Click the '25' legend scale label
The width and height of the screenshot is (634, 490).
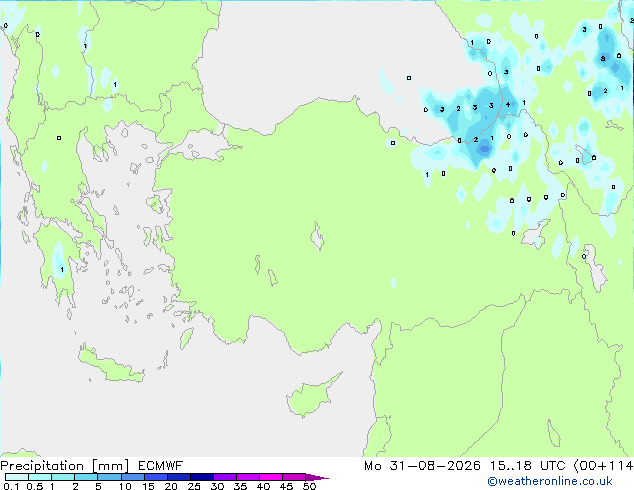pos(194,486)
